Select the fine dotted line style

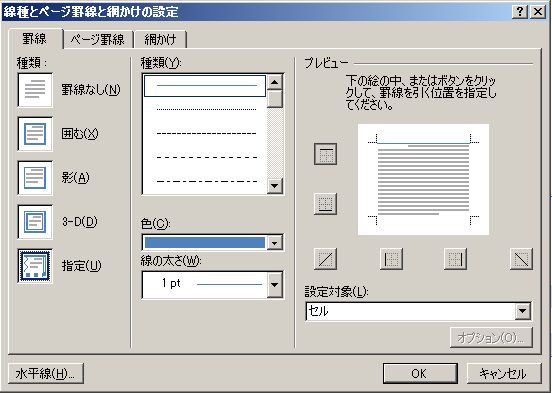tap(206, 110)
